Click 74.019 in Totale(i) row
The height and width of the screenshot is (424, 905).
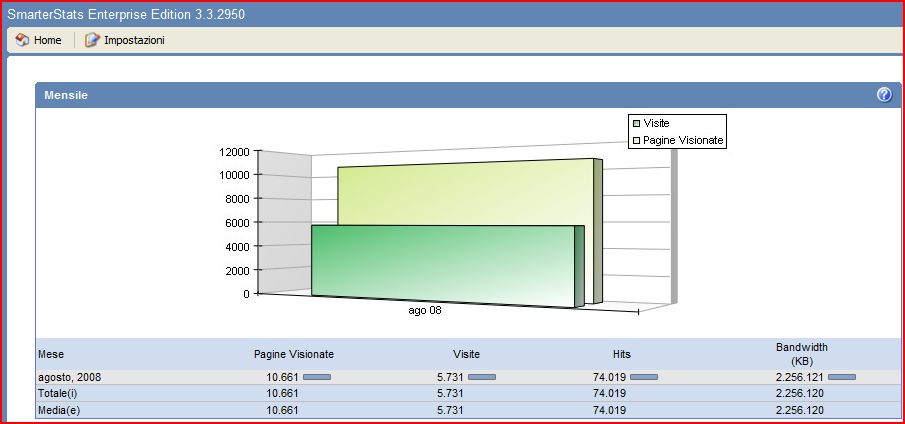tap(609, 393)
